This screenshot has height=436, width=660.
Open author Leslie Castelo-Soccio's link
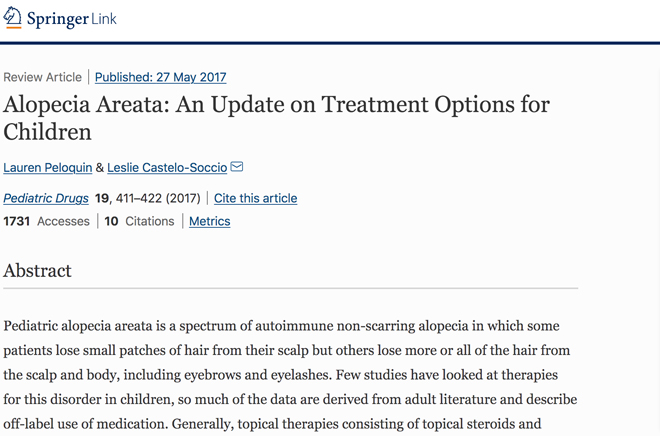(167, 167)
